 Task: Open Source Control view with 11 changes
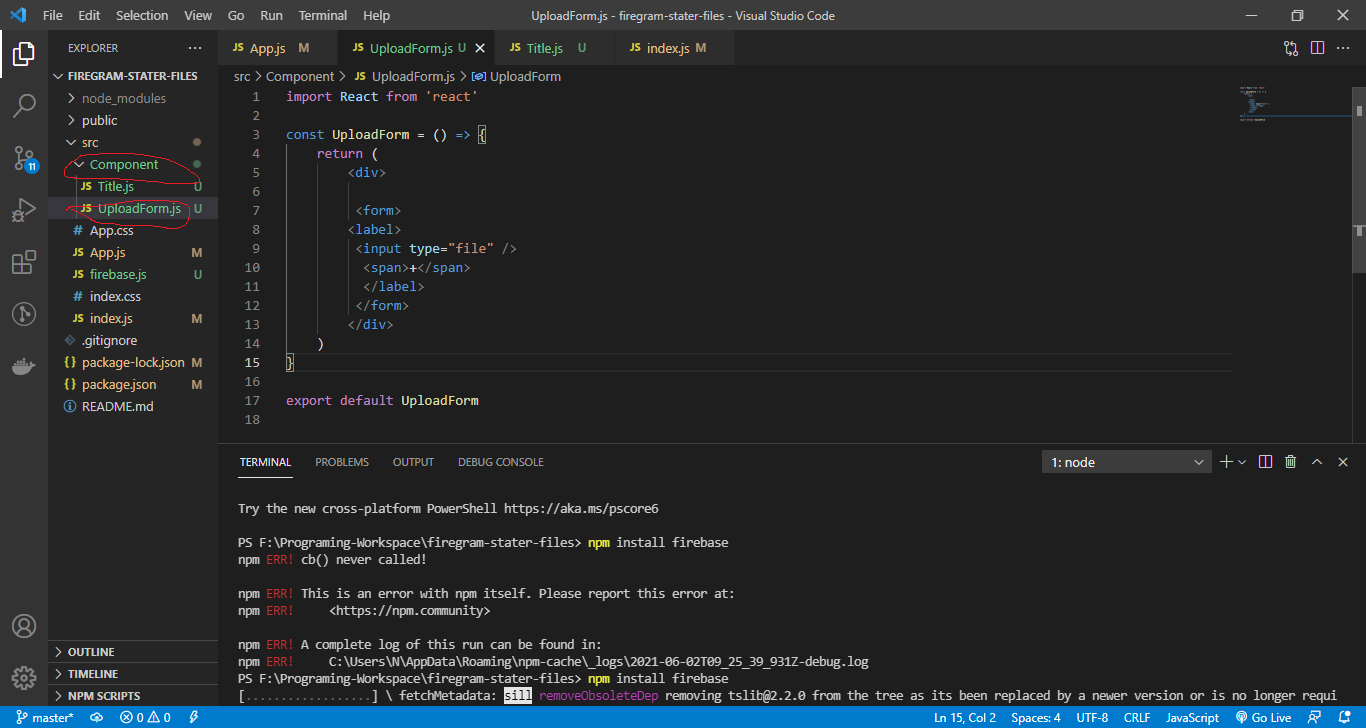pos(24,158)
